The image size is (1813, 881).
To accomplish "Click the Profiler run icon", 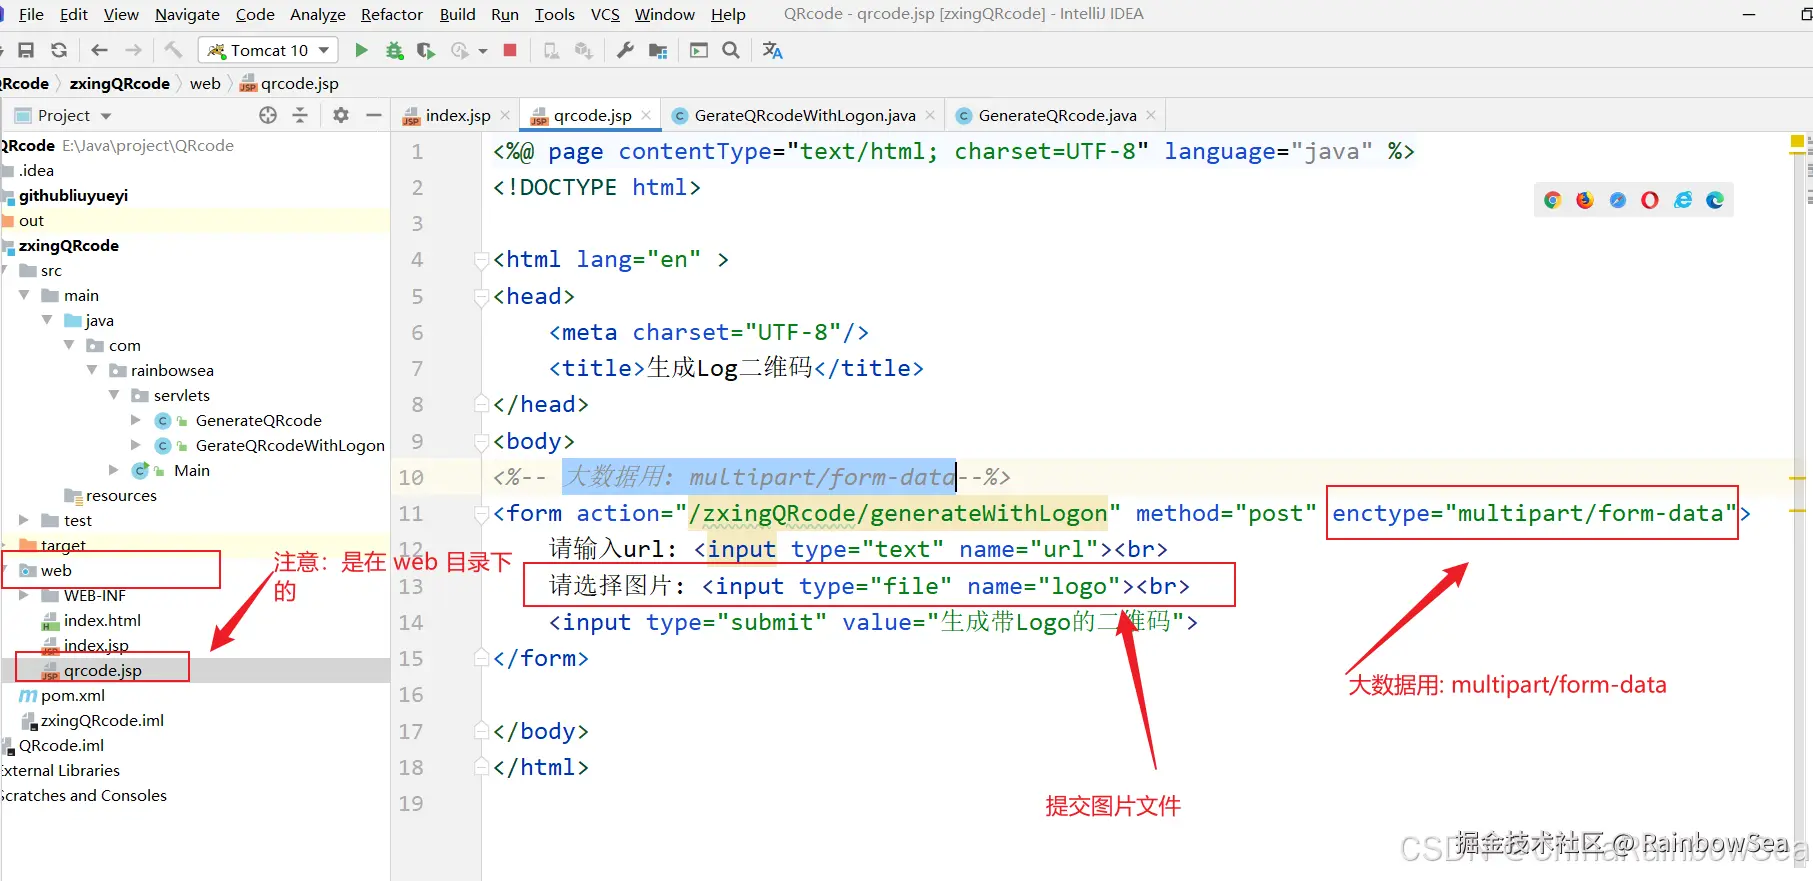I will (x=460, y=50).
